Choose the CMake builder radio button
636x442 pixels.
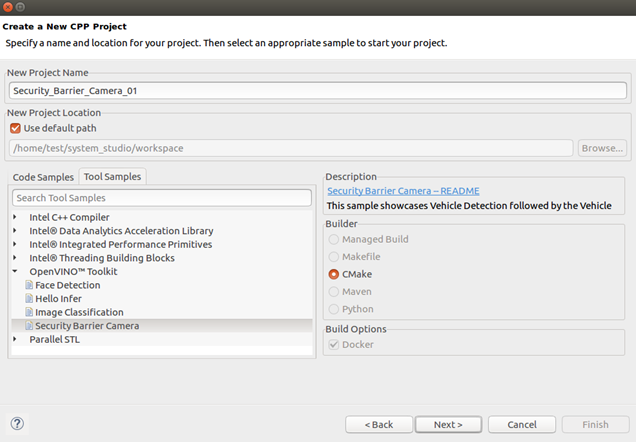click(x=333, y=274)
